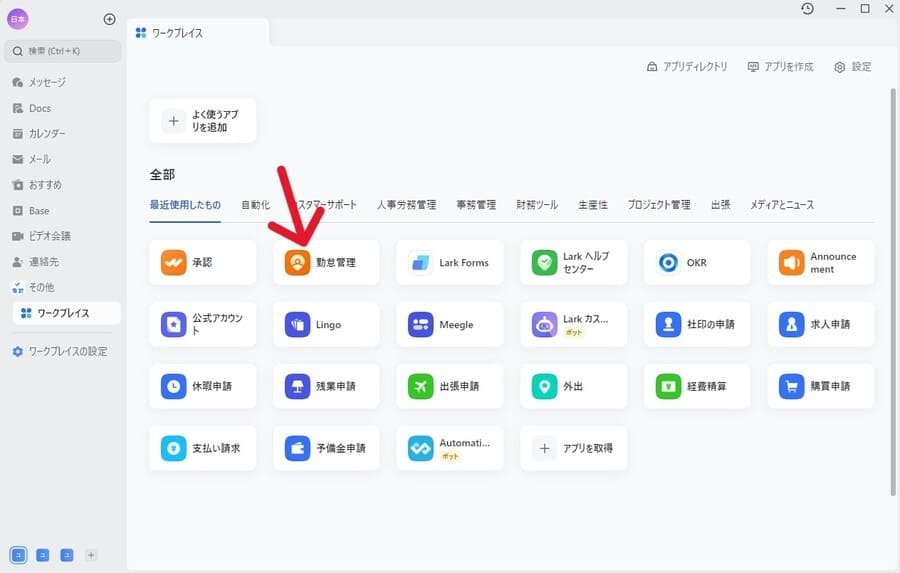Open Lark ヘルプセンター app
Image resolution: width=900 pixels, height=573 pixels.
pyautogui.click(x=573, y=262)
